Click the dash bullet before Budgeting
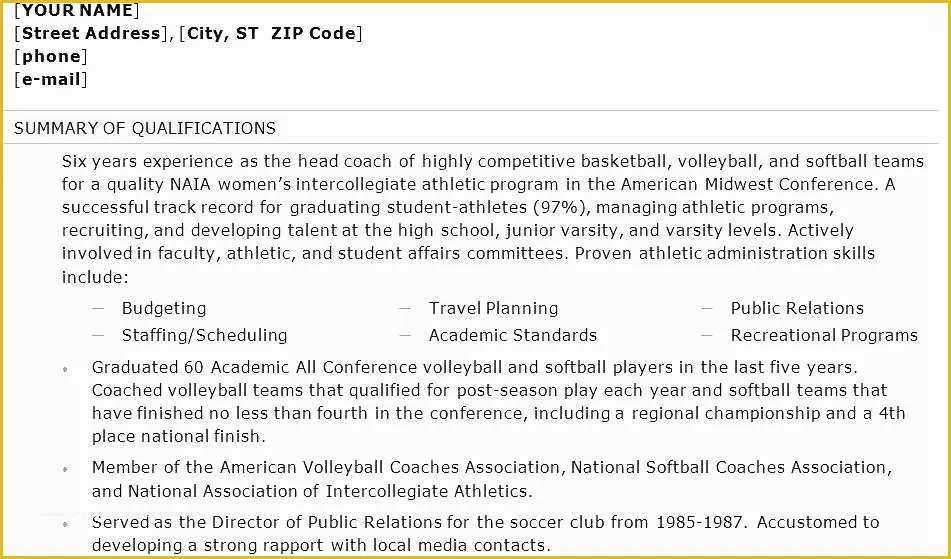Viewport: 951px width, 559px height. click(98, 308)
